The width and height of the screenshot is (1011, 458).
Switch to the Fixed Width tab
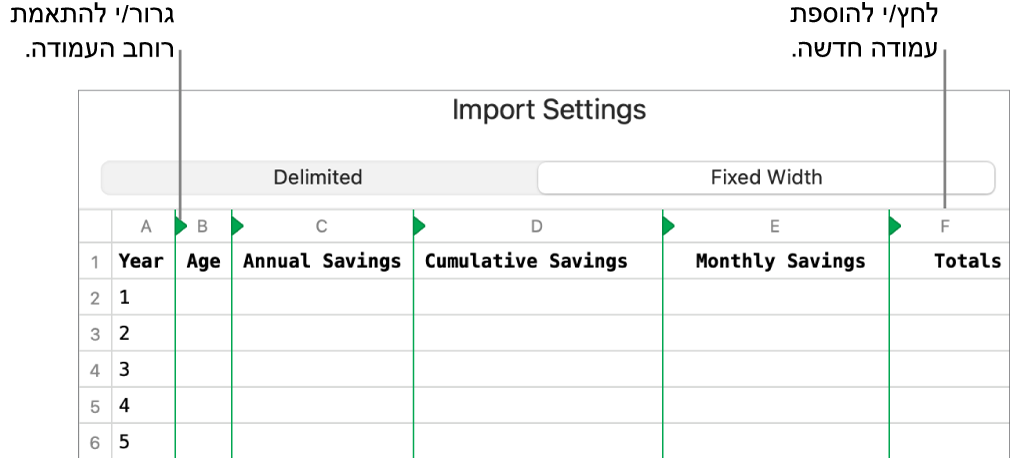766,178
